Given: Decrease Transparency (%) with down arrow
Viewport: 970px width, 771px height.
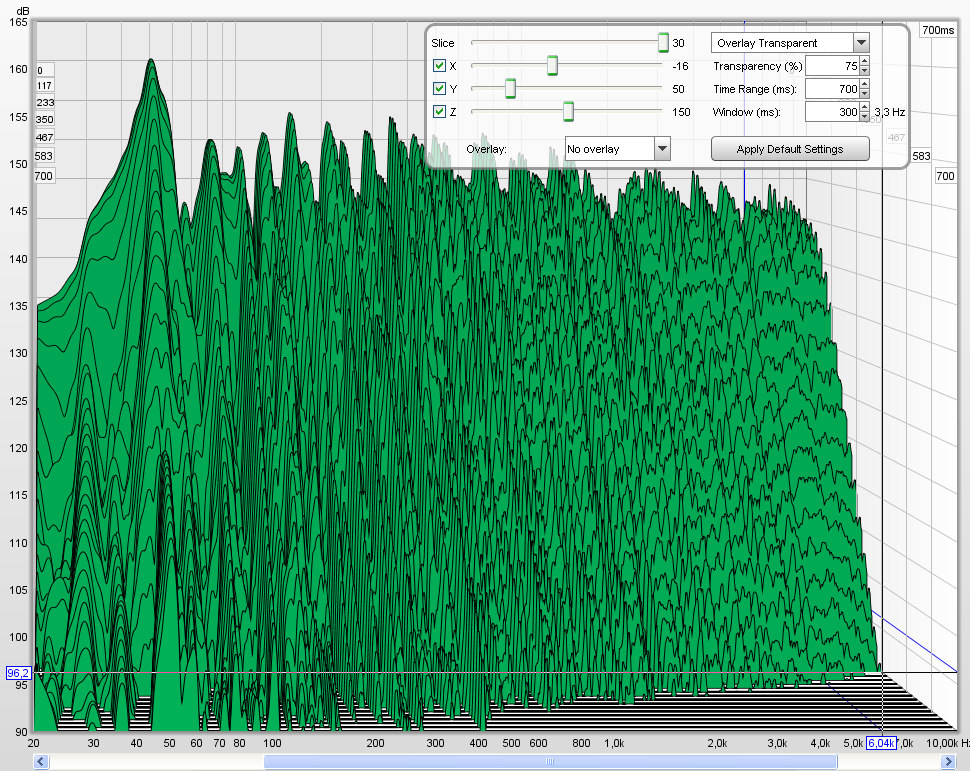Looking at the screenshot, I should point(864,71).
